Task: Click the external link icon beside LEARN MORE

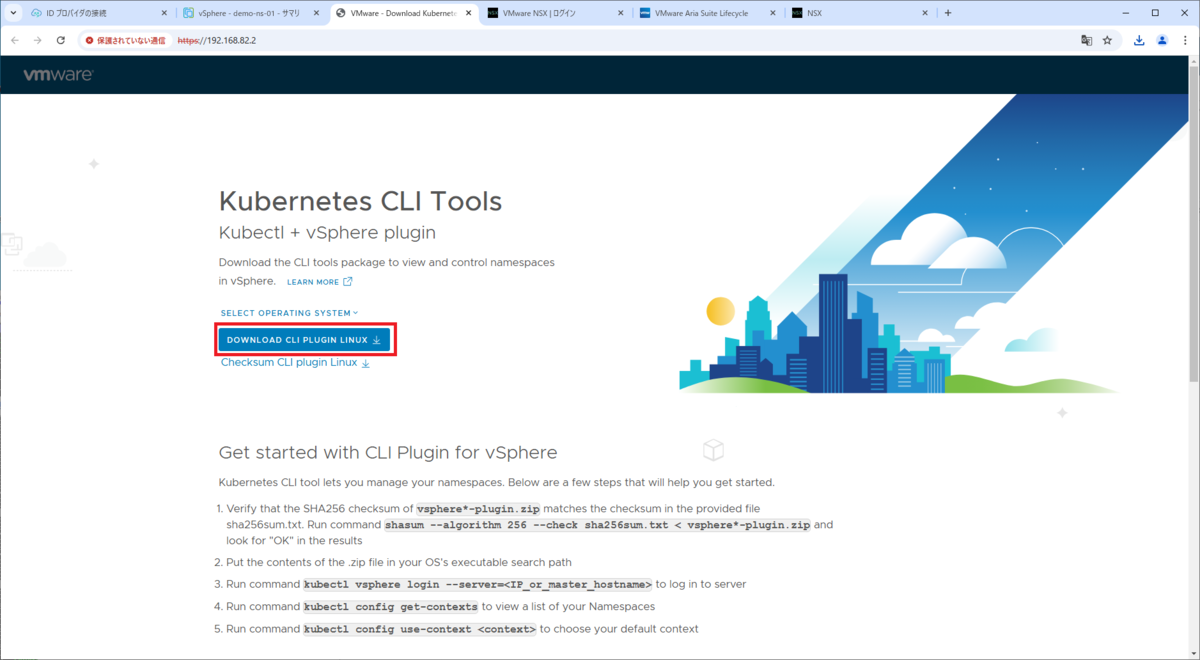Action: pos(348,282)
